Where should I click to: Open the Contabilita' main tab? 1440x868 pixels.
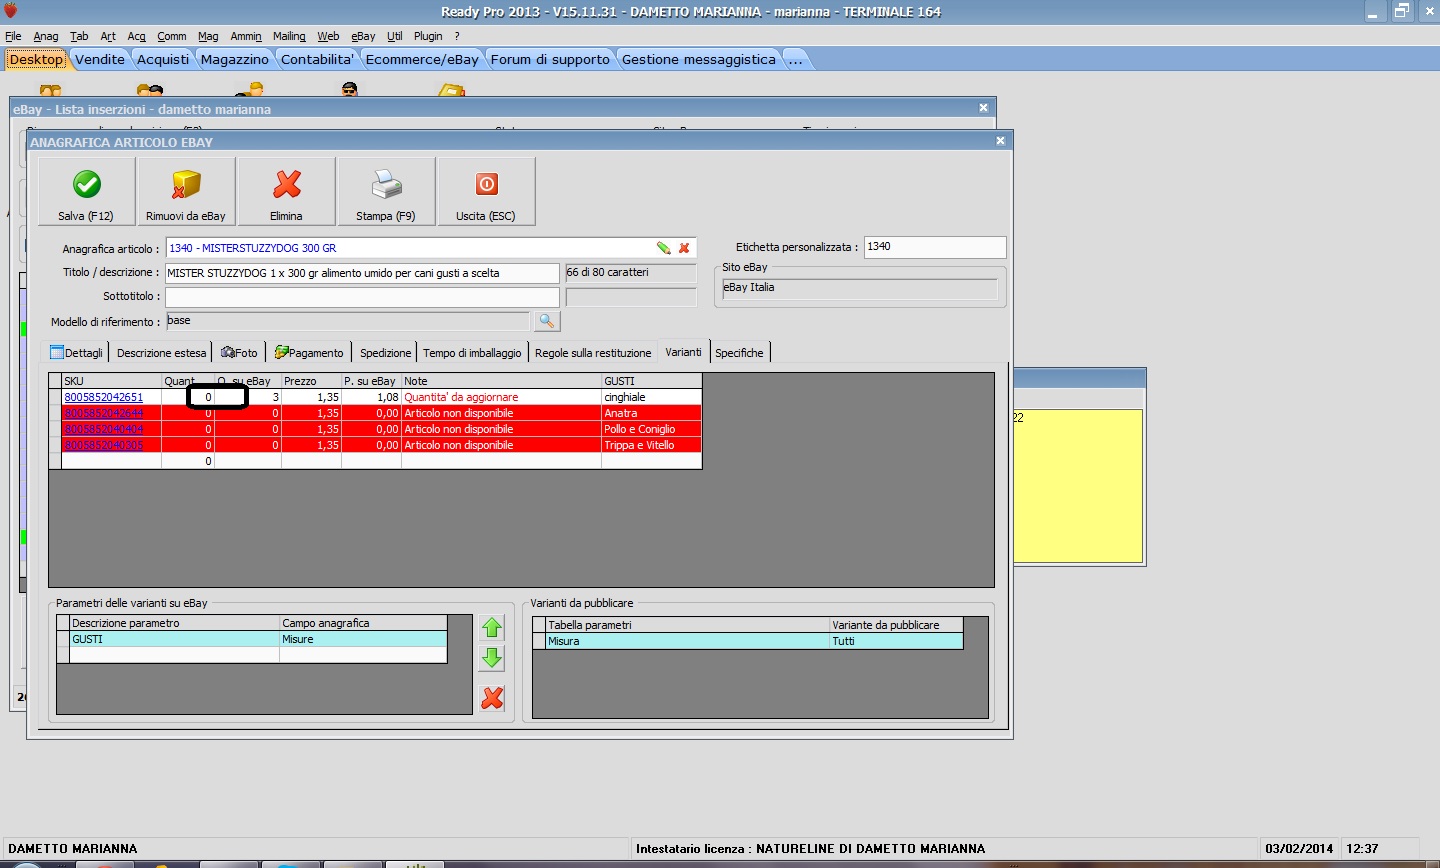[317, 59]
